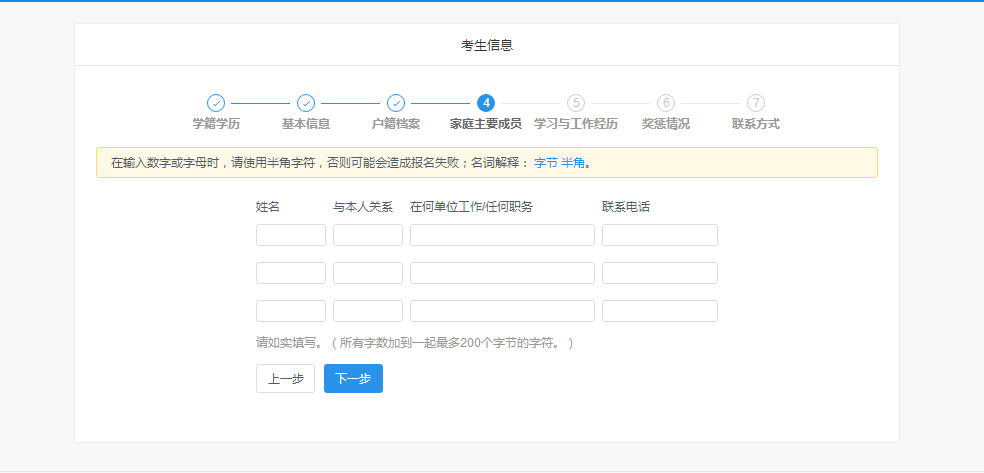Screen dimensions: 984x473
Task: Click the step 5 学习与工作经历 circle
Action: click(576, 103)
